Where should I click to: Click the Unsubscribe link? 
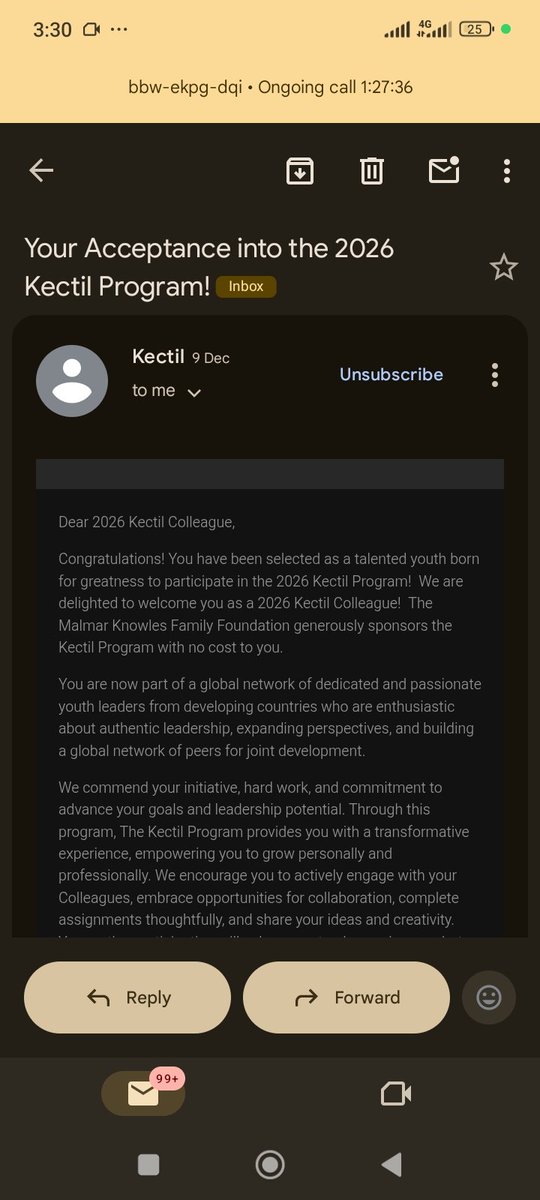click(391, 374)
